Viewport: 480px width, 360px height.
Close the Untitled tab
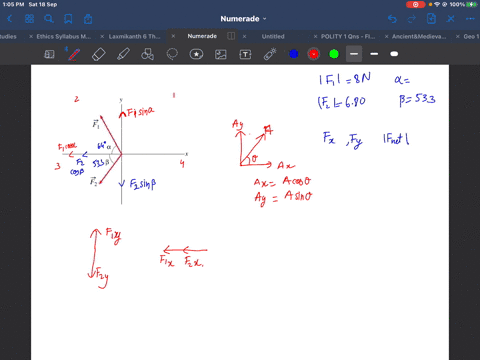coord(244,36)
